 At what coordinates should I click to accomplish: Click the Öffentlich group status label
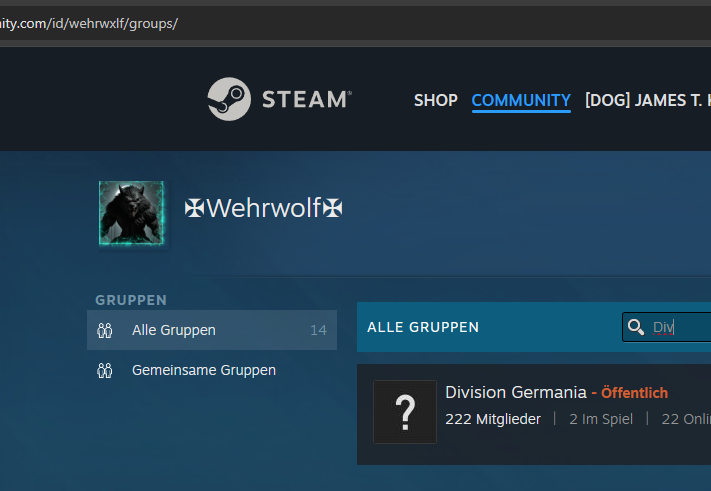point(634,393)
